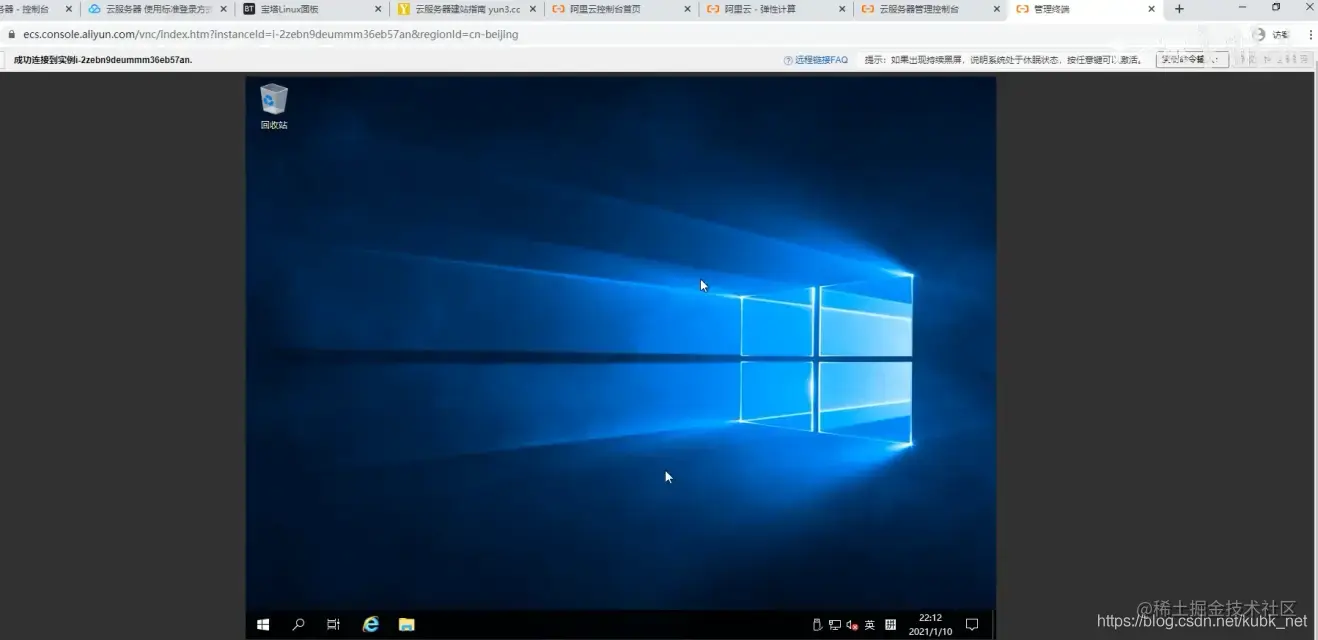
Task: Launch Internet Explorer from the remote taskbar
Action: pos(371,624)
